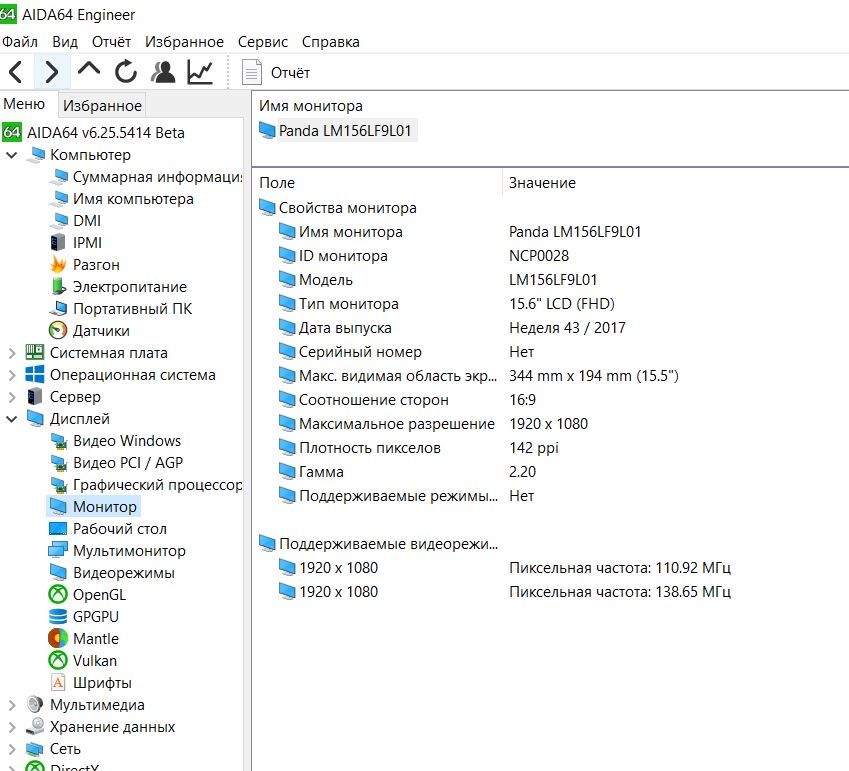Image resolution: width=849 pixels, height=771 pixels.
Task: Select the Дата выпуска row
Action: pyautogui.click(x=452, y=328)
